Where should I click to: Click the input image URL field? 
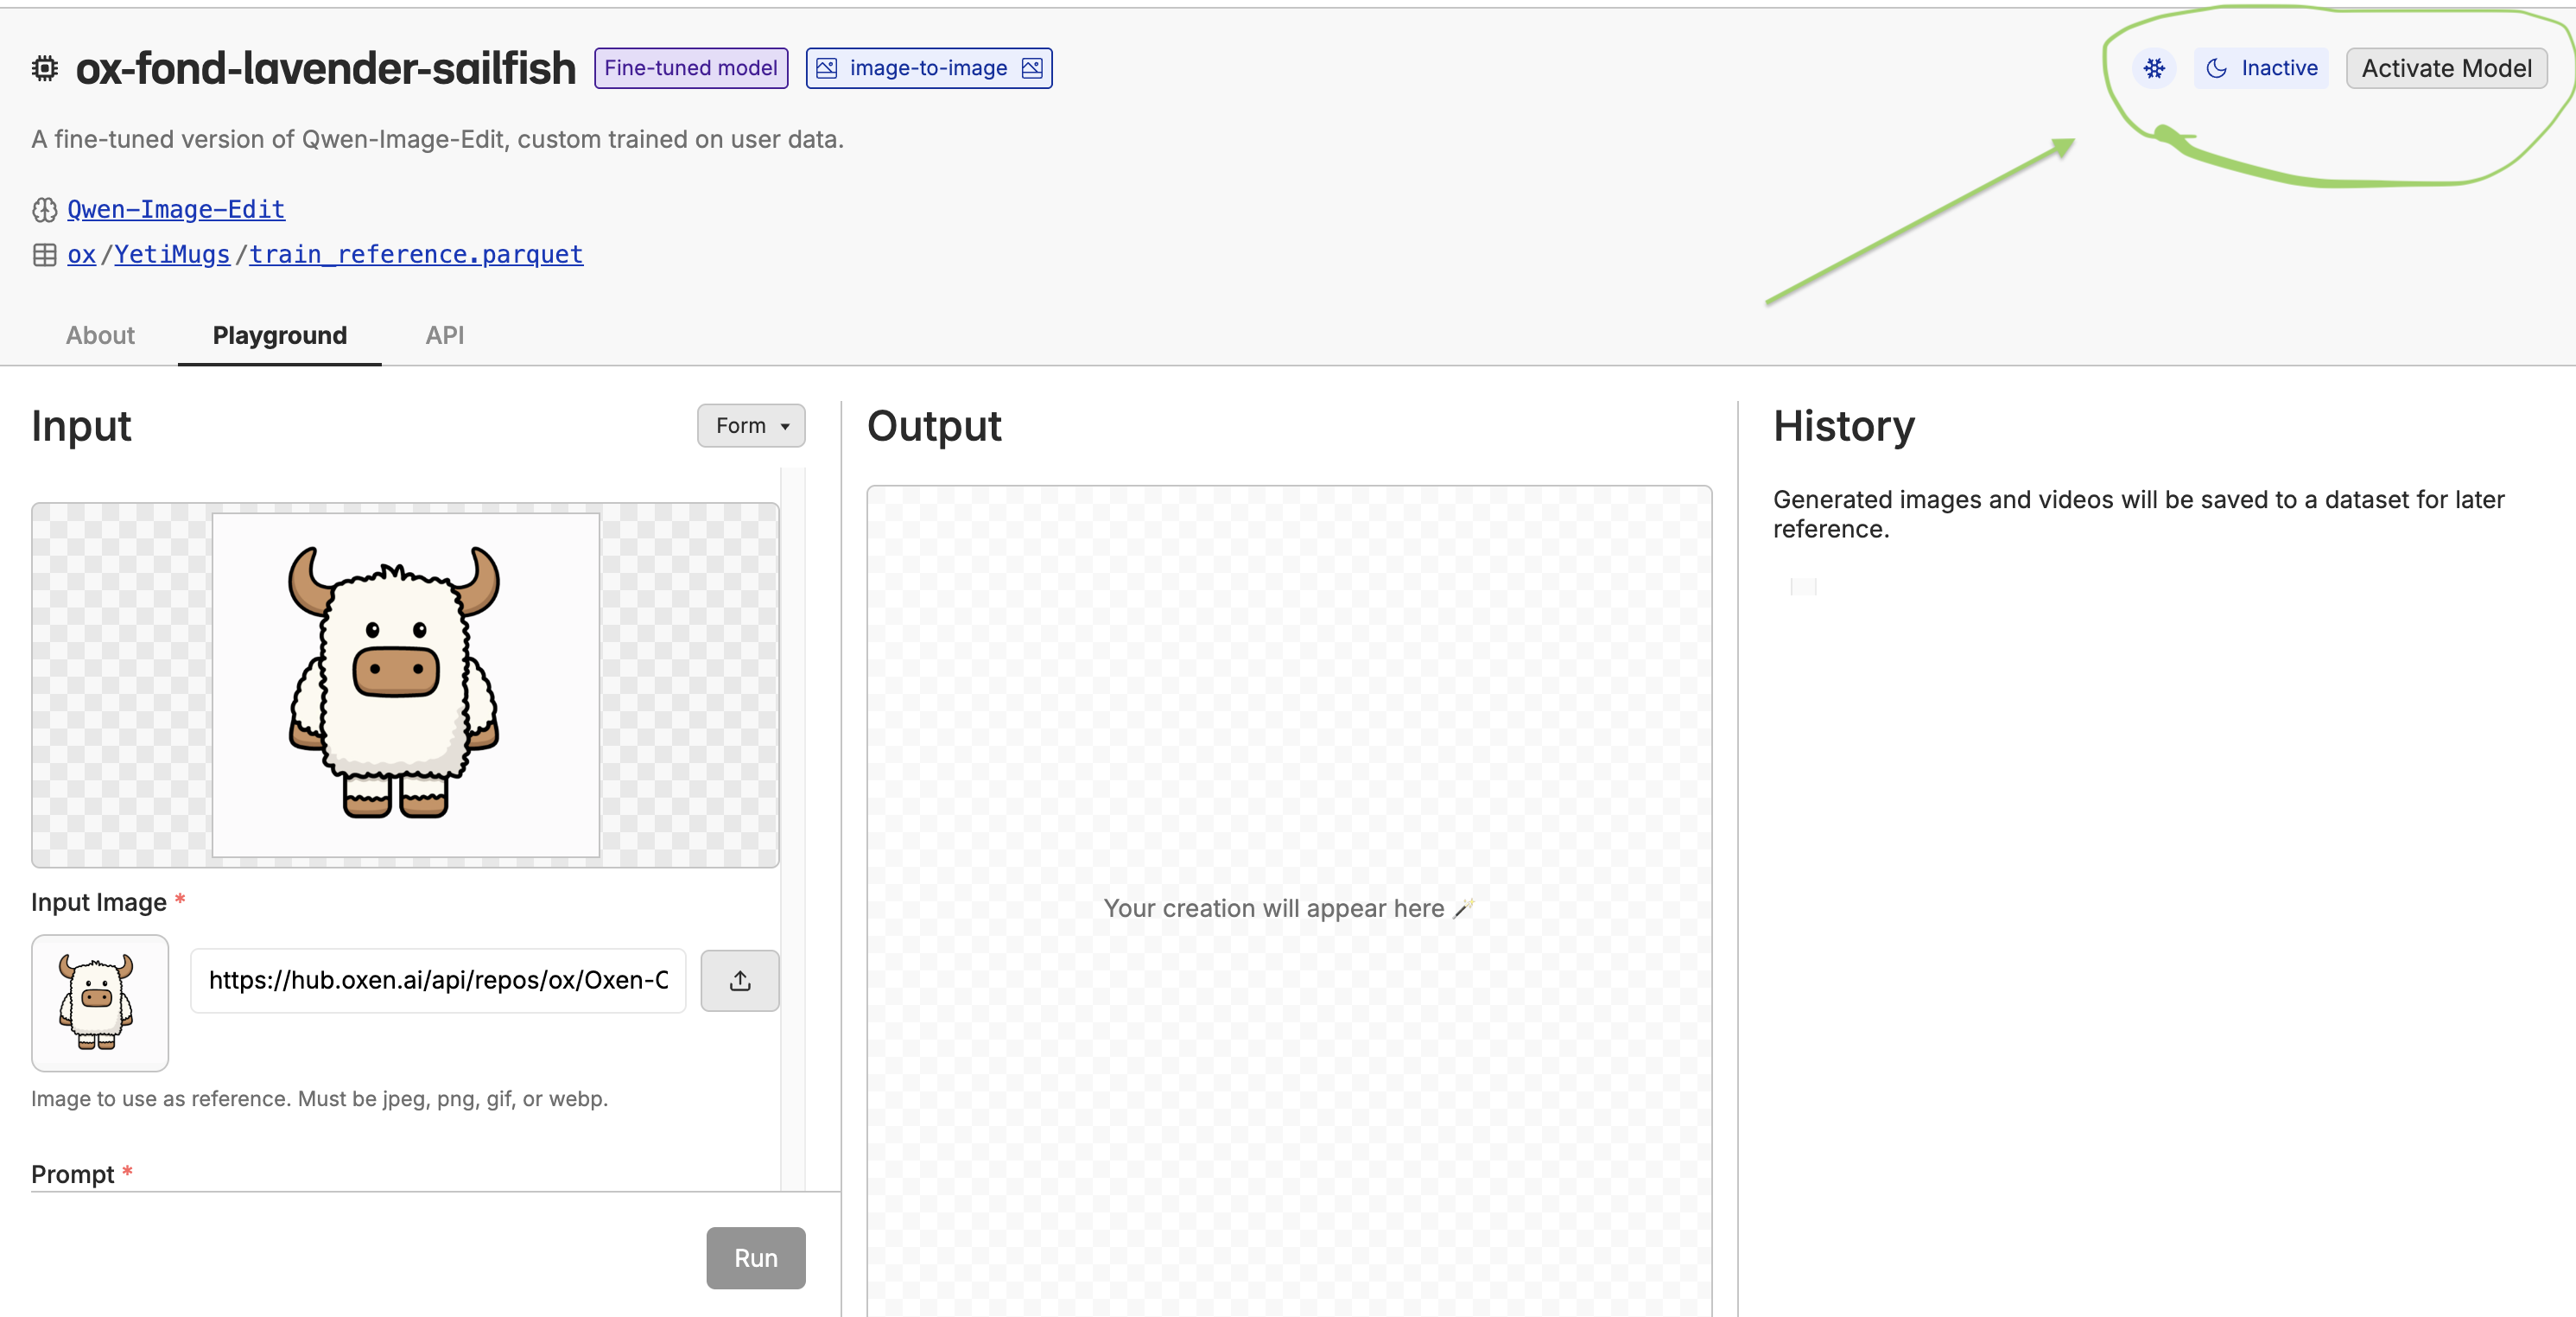(x=438, y=980)
